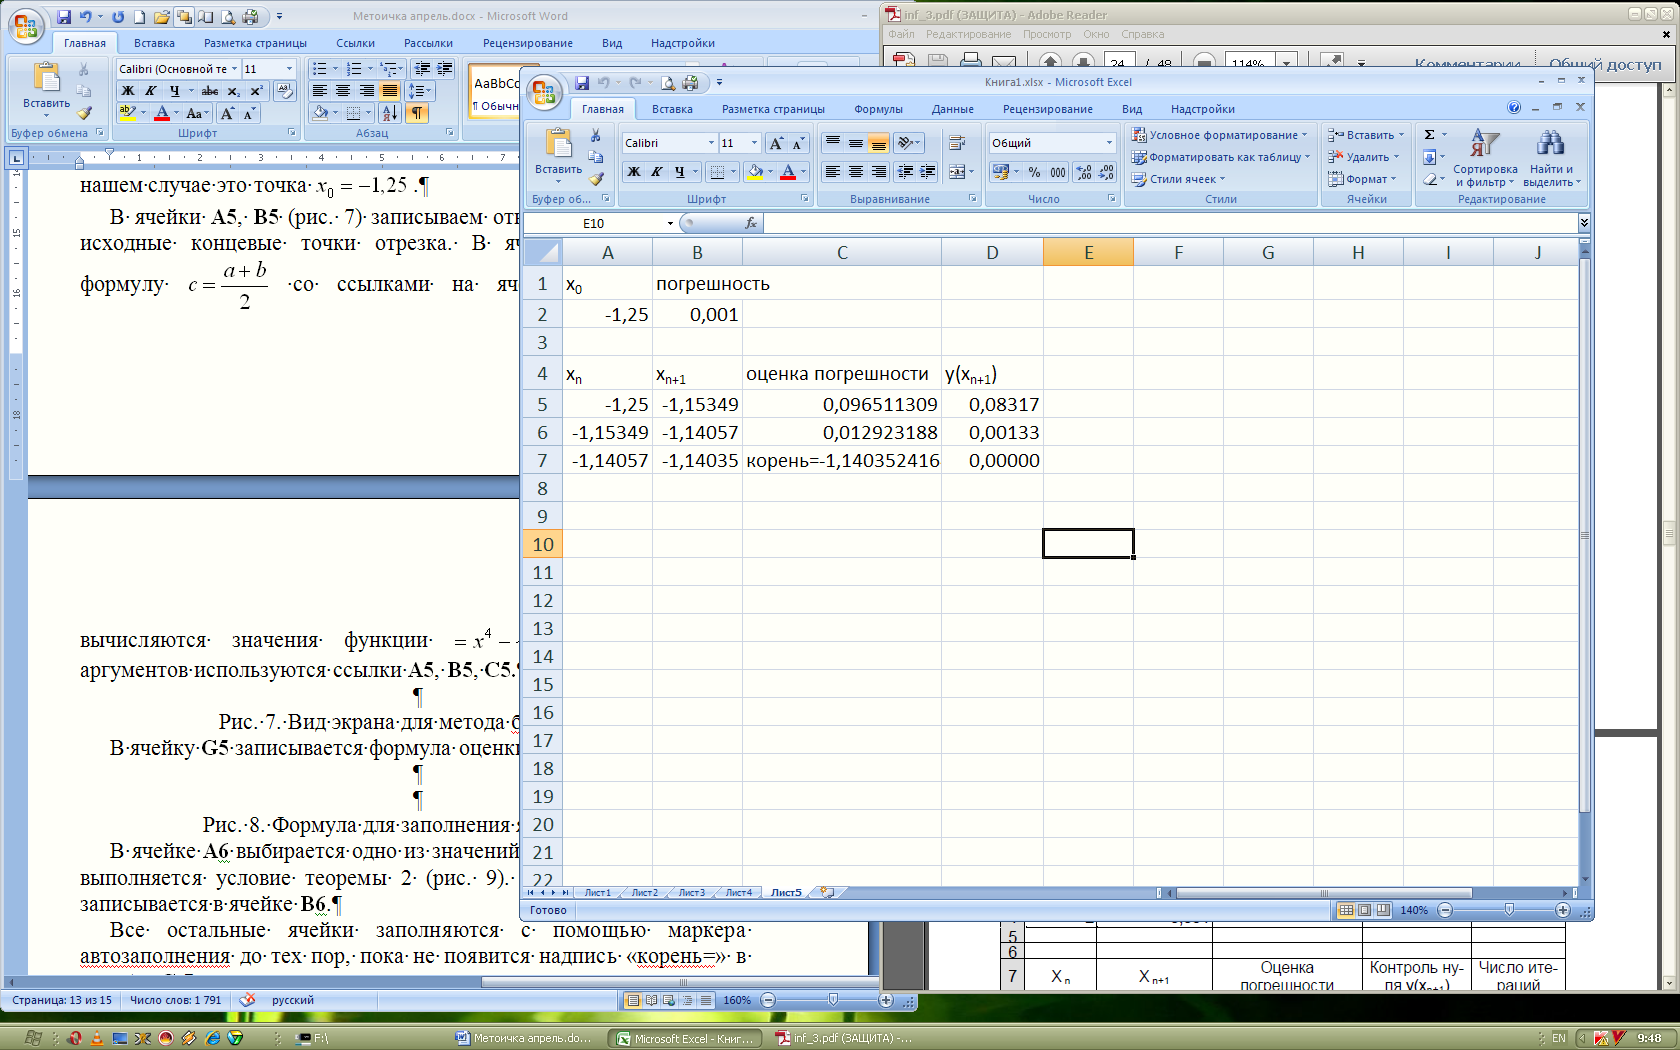Decrease decimal places in Excel

click(x=1106, y=172)
